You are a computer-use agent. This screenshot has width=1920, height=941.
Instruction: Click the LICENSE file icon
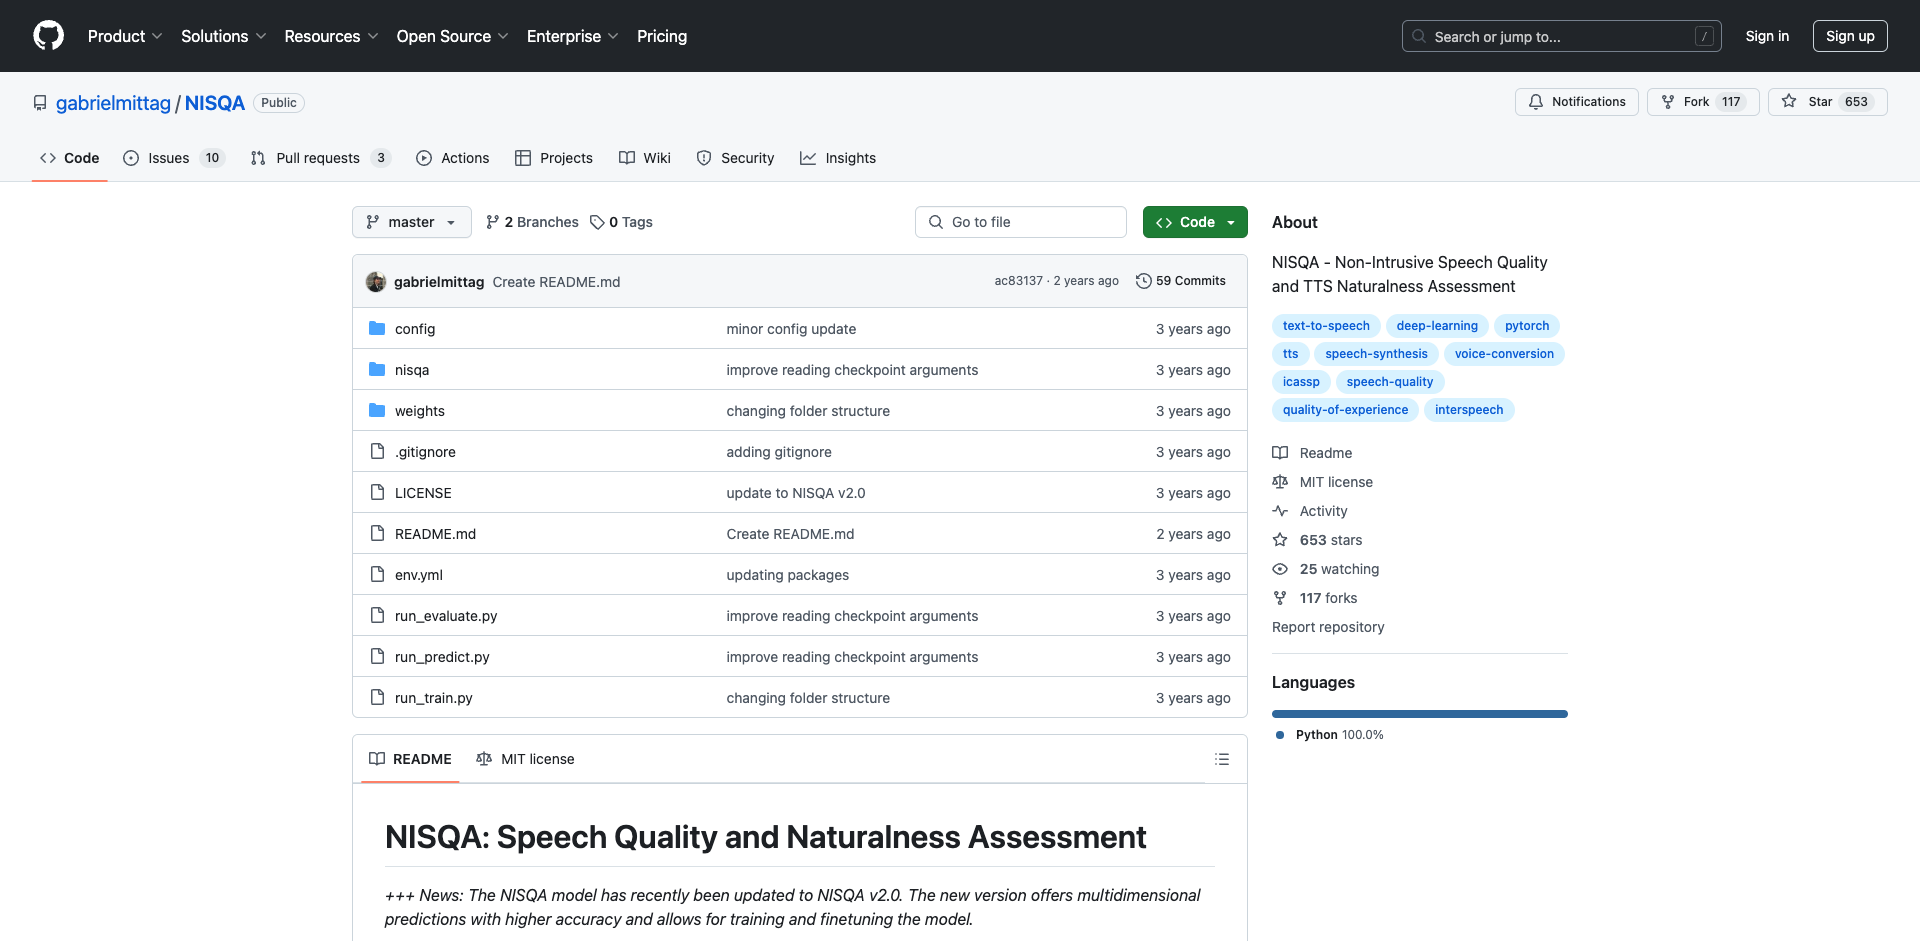pos(377,492)
